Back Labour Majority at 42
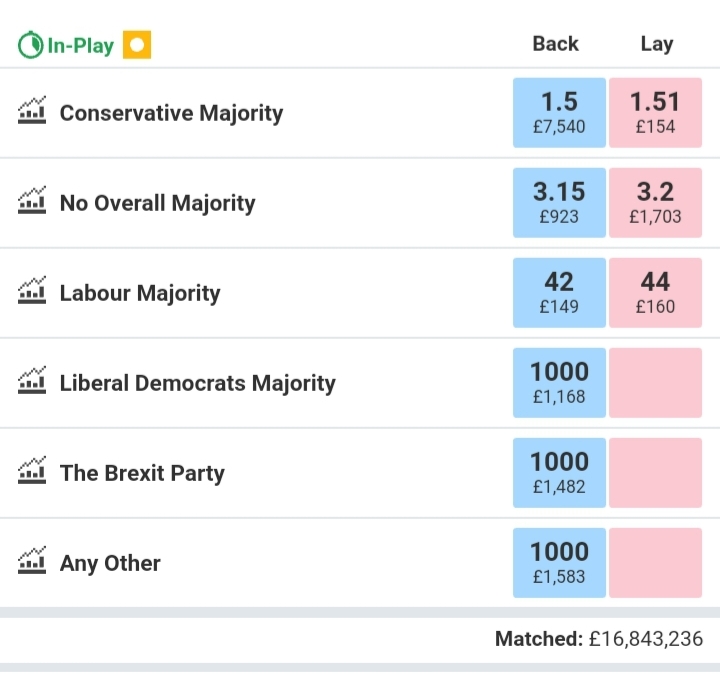Viewport: 720px width, 689px height. coord(559,293)
